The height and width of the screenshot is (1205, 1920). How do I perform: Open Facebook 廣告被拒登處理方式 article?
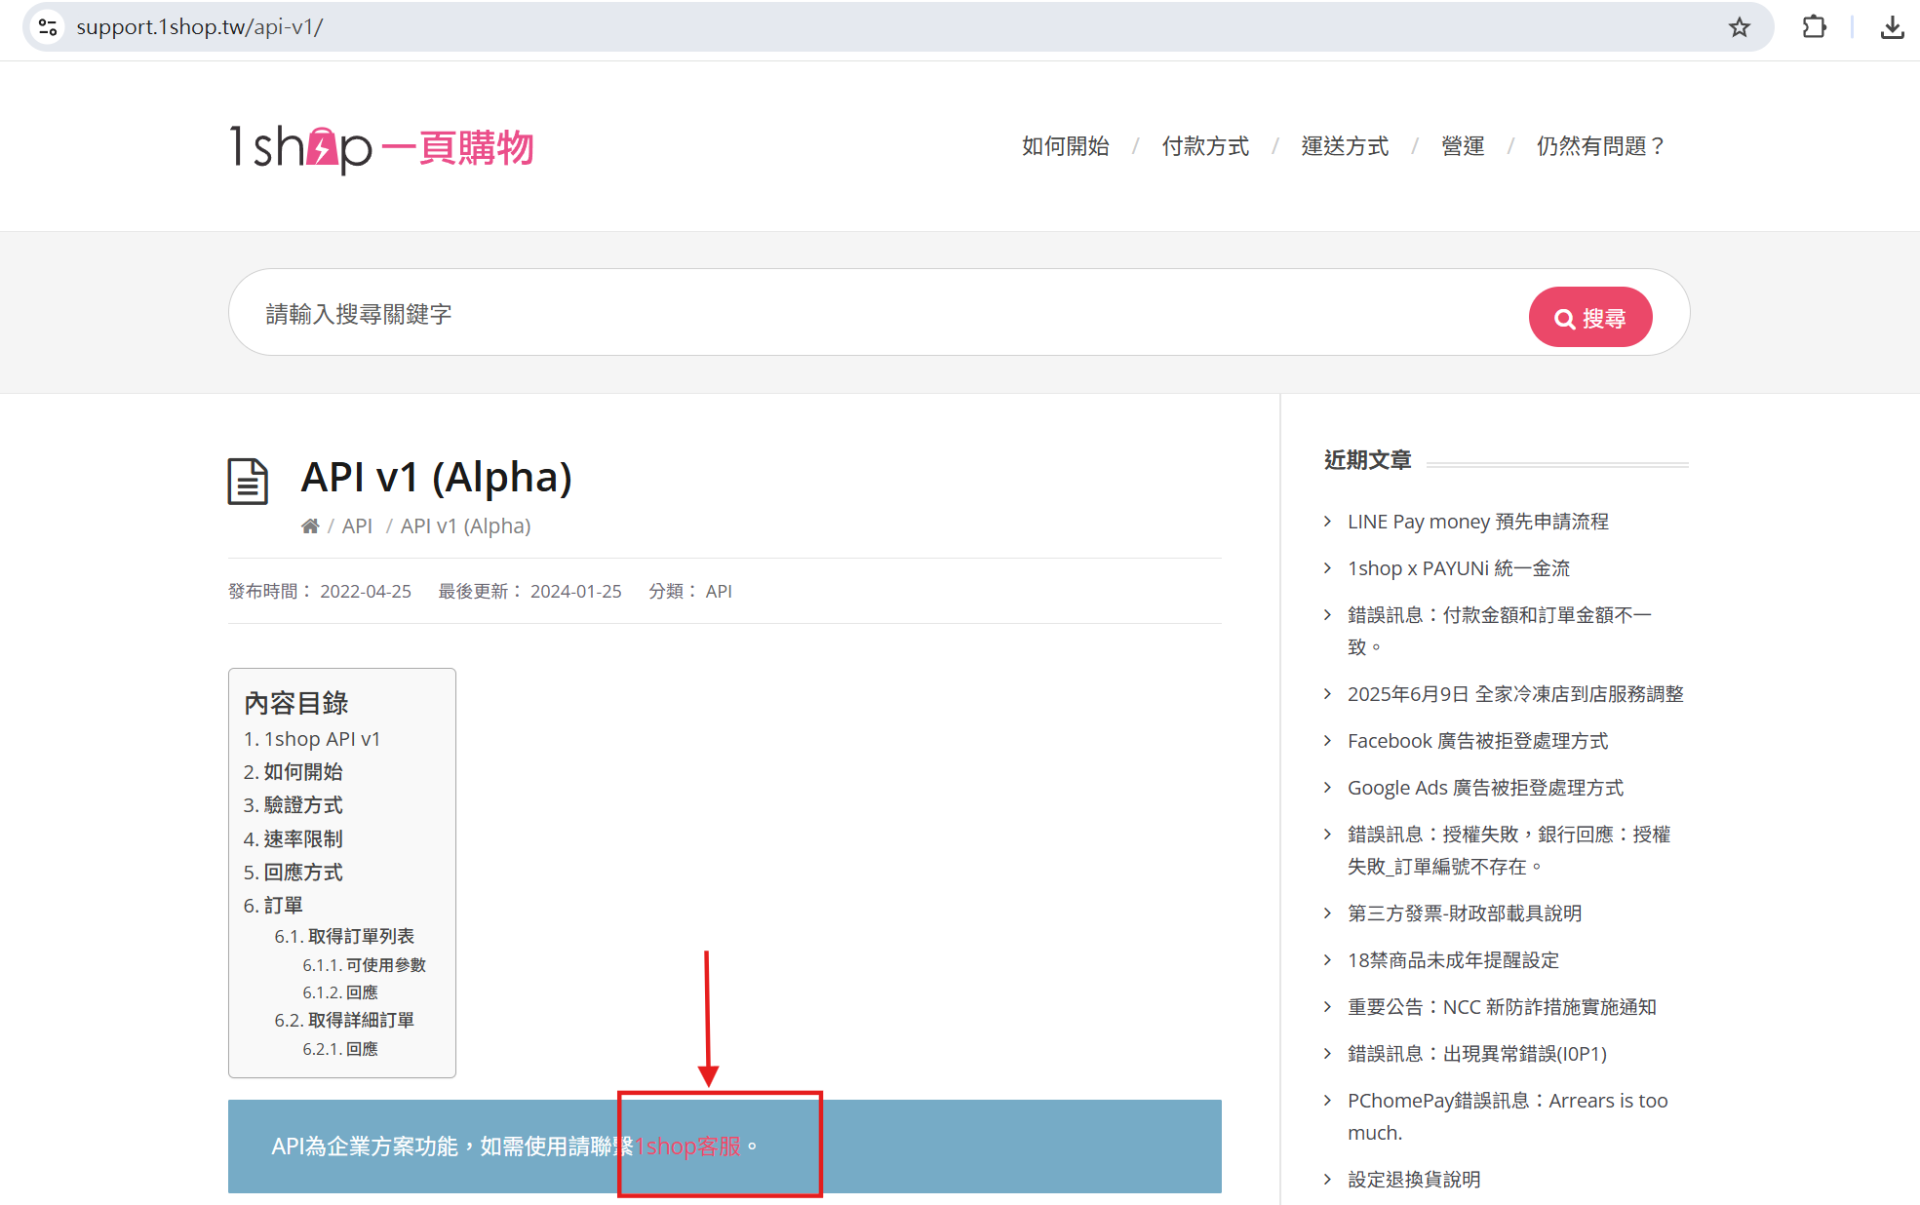coord(1477,741)
